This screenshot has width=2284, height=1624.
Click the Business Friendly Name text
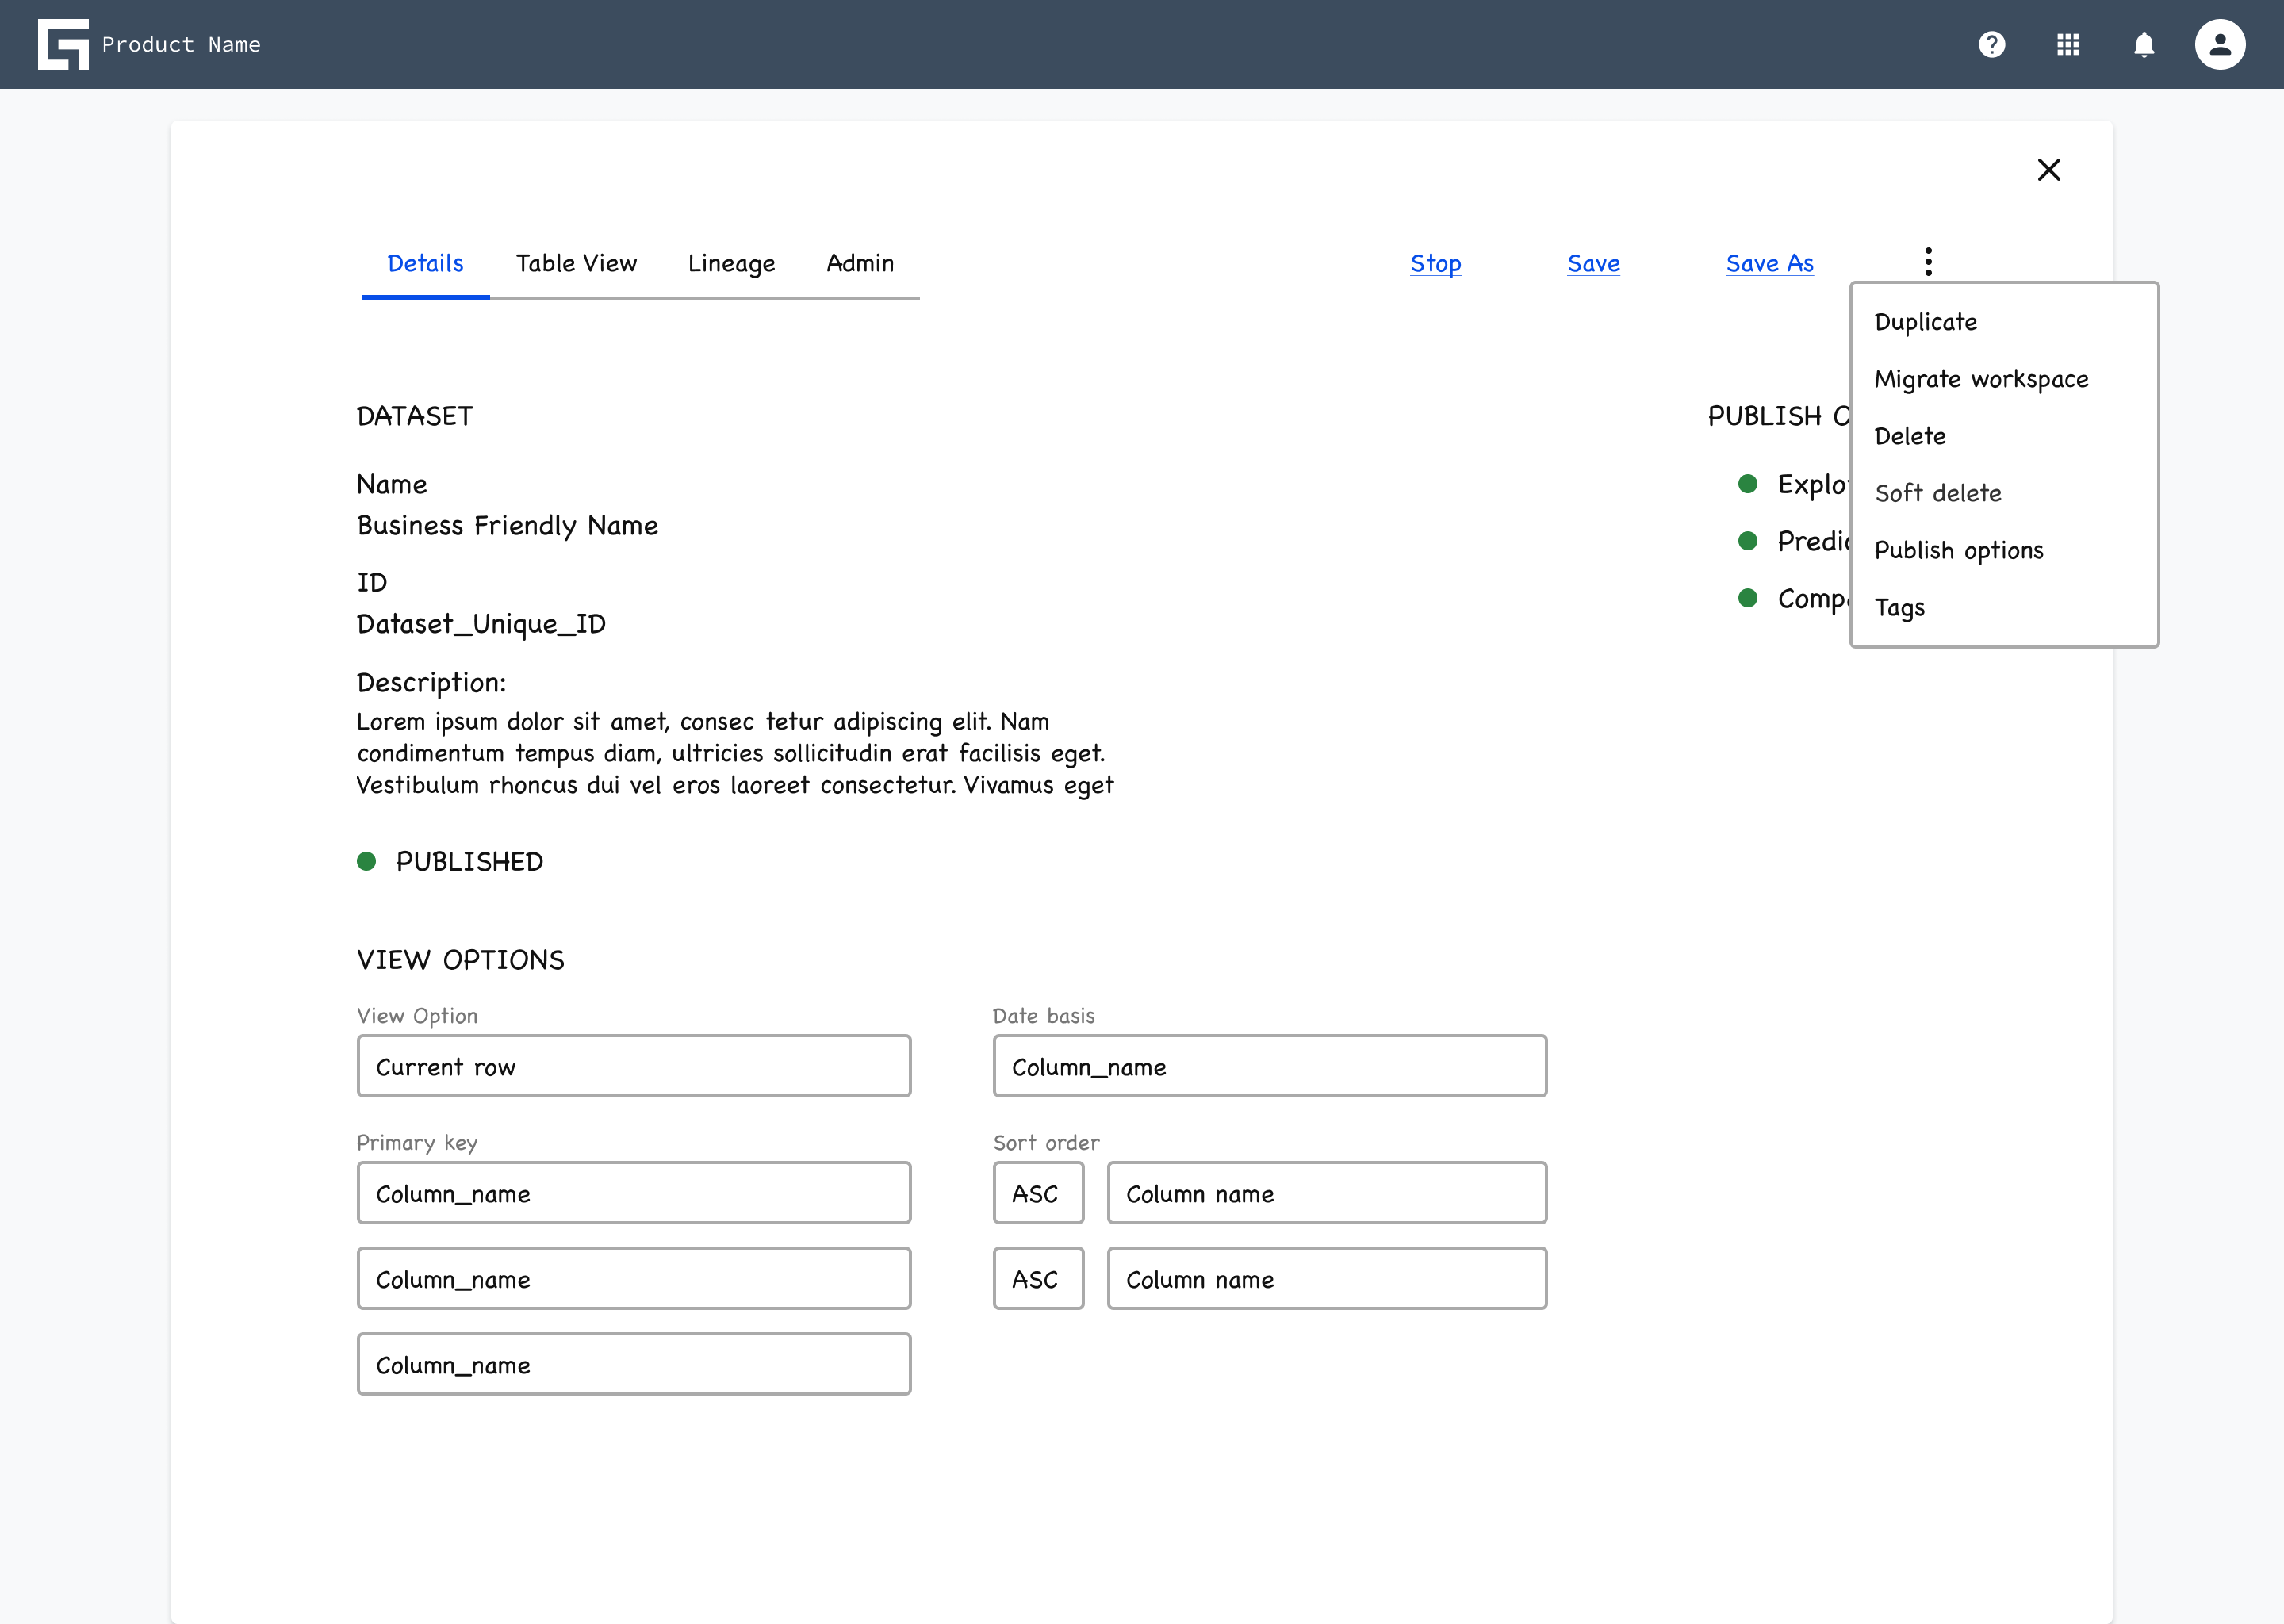507,526
